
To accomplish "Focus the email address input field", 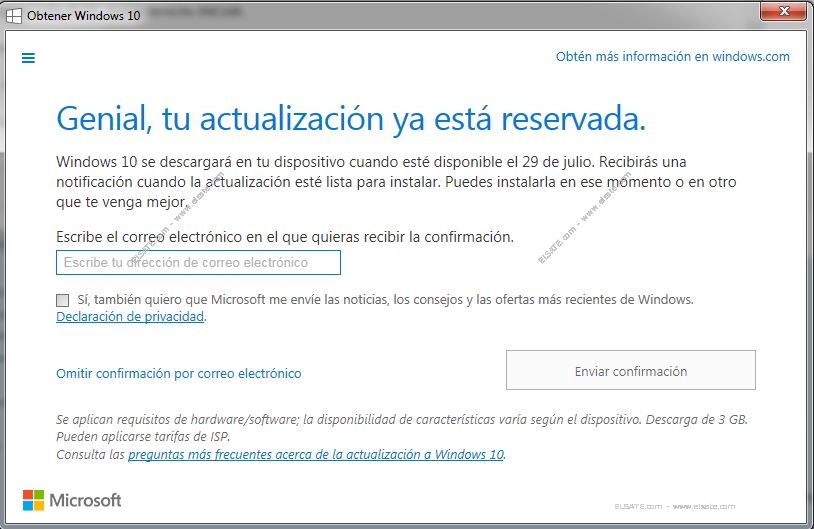I will tap(198, 262).
